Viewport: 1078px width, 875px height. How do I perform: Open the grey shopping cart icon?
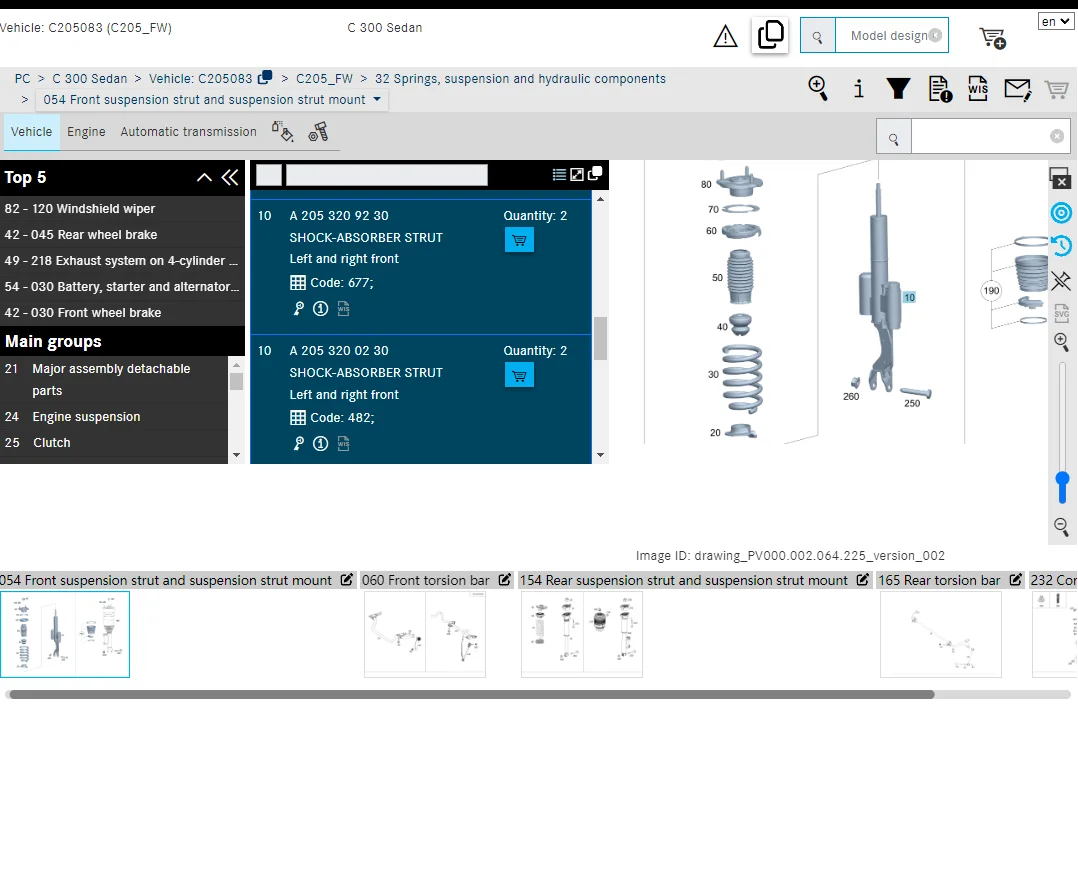coord(1056,89)
